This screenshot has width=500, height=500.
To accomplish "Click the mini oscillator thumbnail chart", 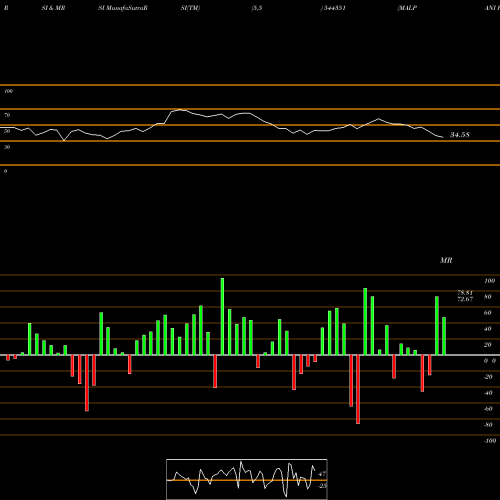I will (247, 479).
